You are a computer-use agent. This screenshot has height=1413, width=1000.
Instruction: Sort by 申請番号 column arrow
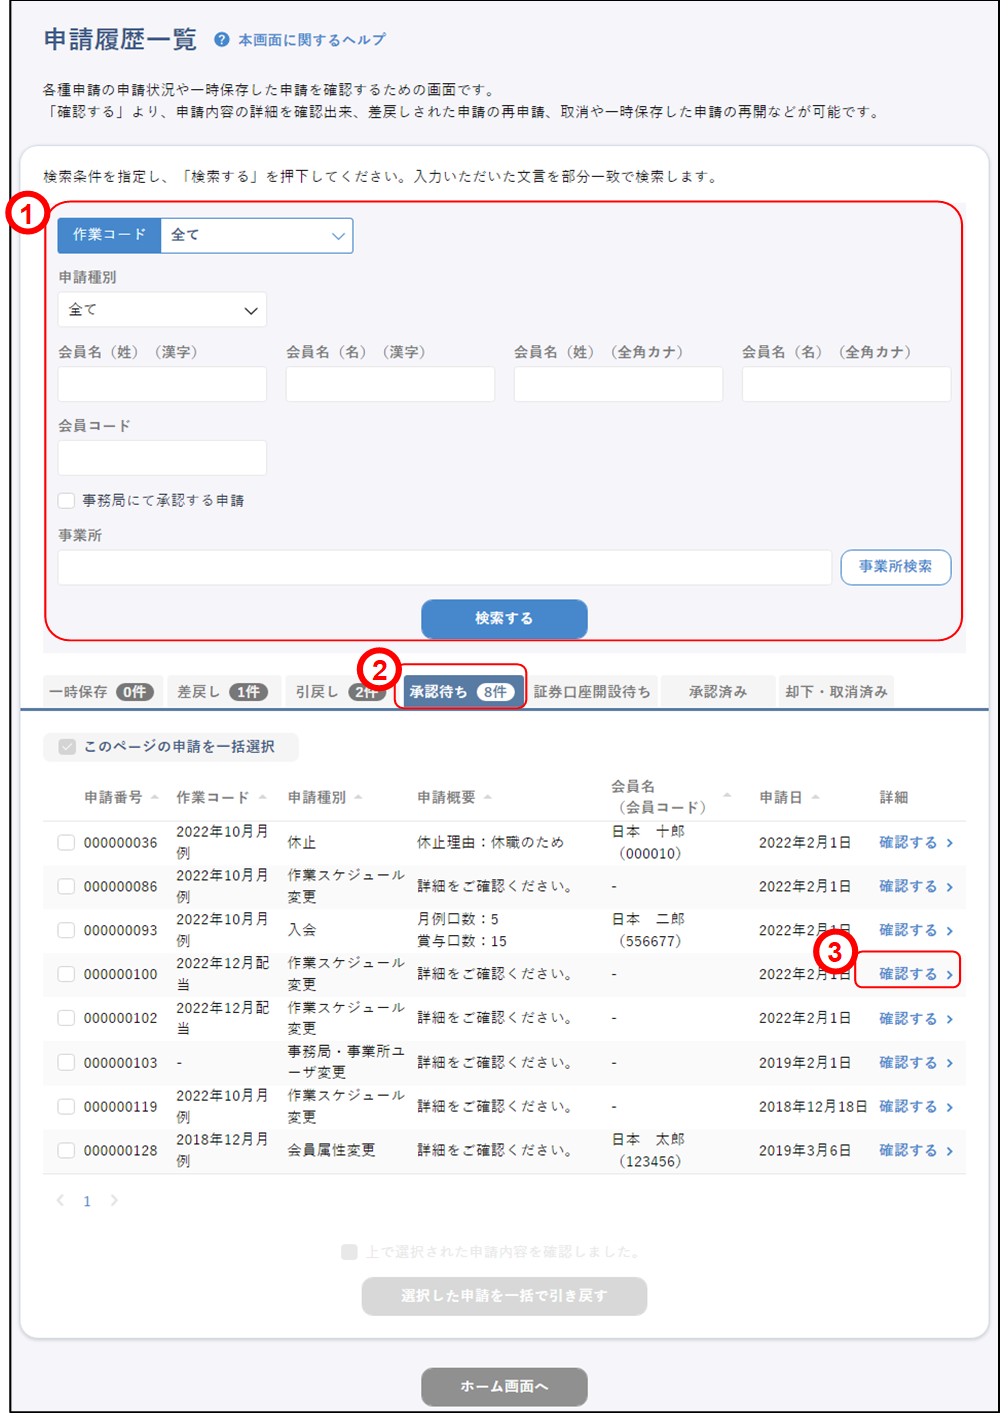tap(155, 798)
